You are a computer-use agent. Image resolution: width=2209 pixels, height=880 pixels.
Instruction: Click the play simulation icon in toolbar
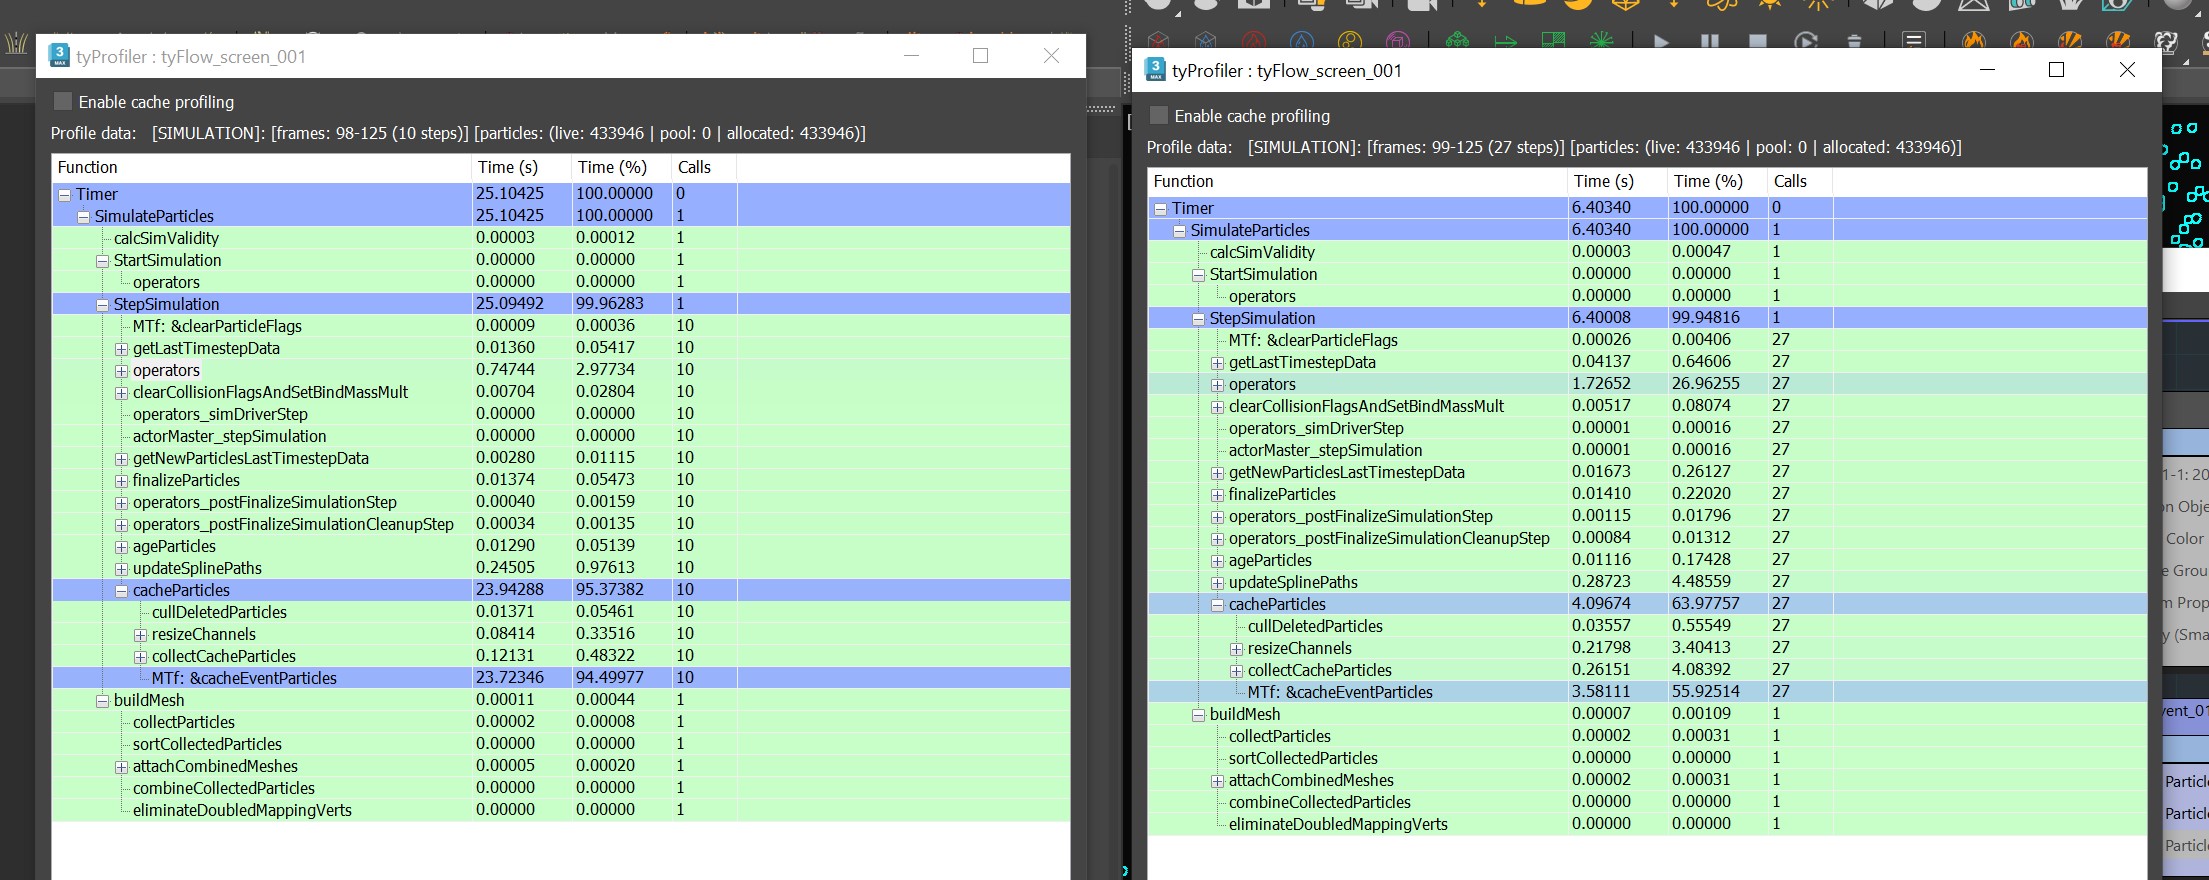pos(1661,42)
